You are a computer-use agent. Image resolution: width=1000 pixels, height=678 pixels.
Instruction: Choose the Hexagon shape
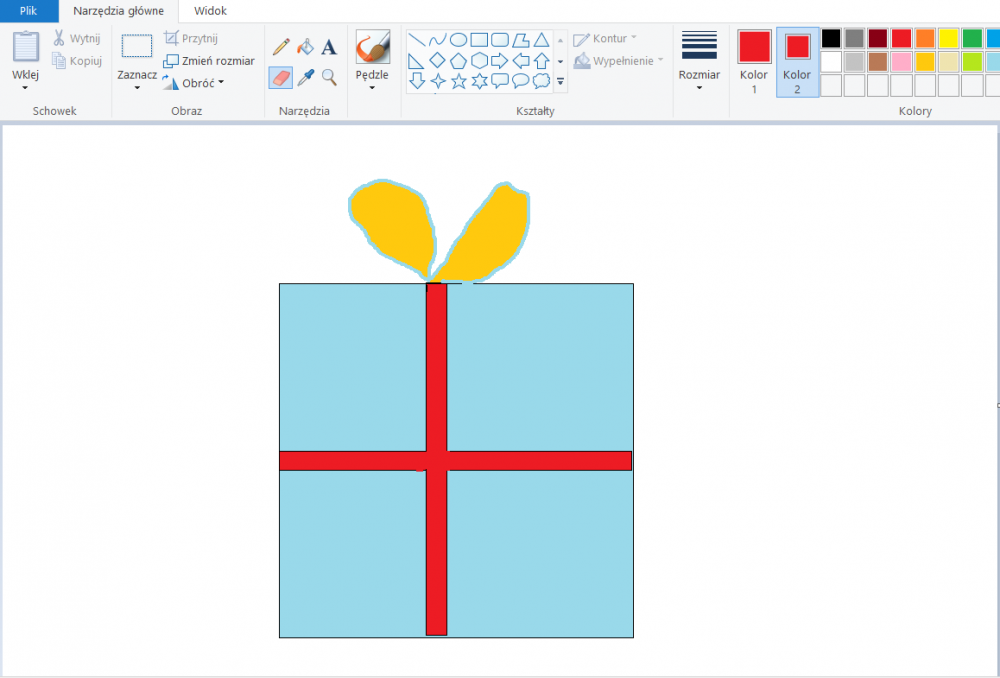(479, 61)
